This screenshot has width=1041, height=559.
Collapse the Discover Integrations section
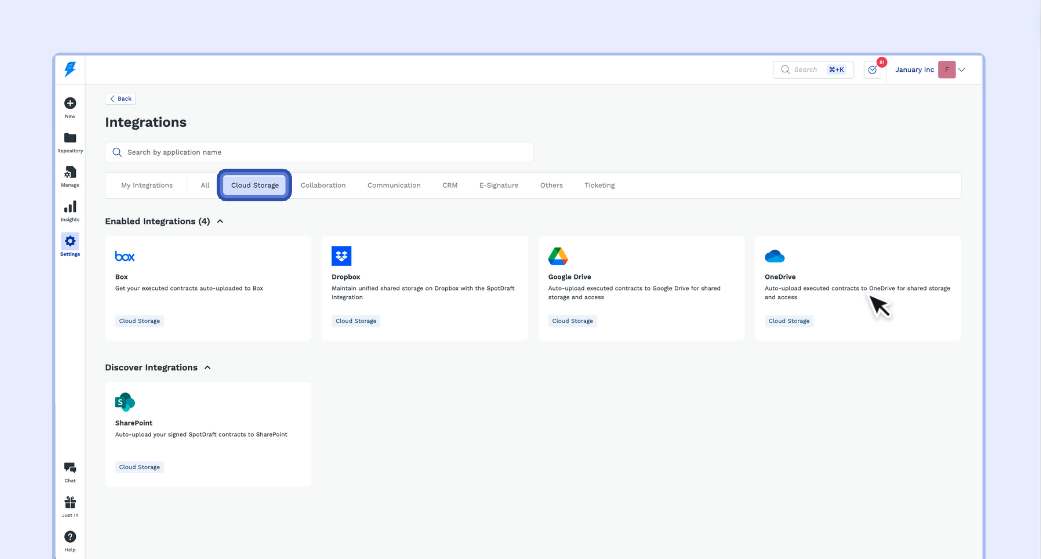pos(207,367)
